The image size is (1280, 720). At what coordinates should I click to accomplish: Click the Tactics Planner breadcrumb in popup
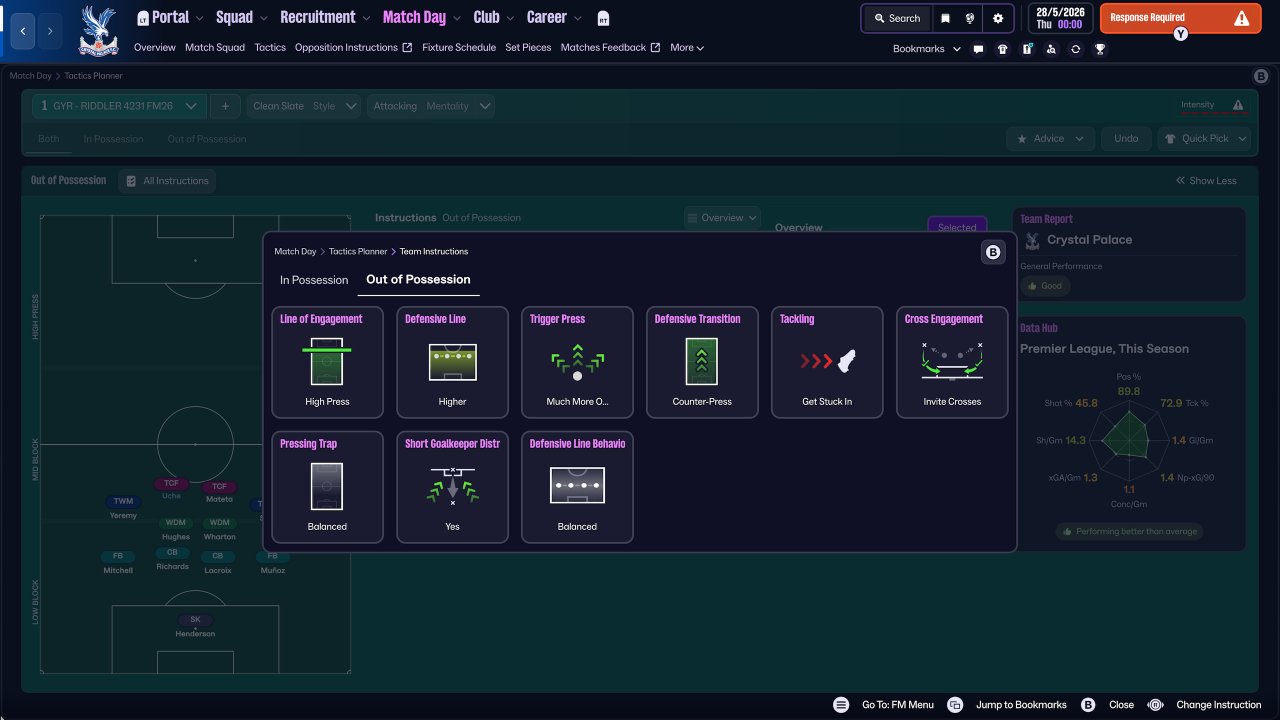pos(358,252)
